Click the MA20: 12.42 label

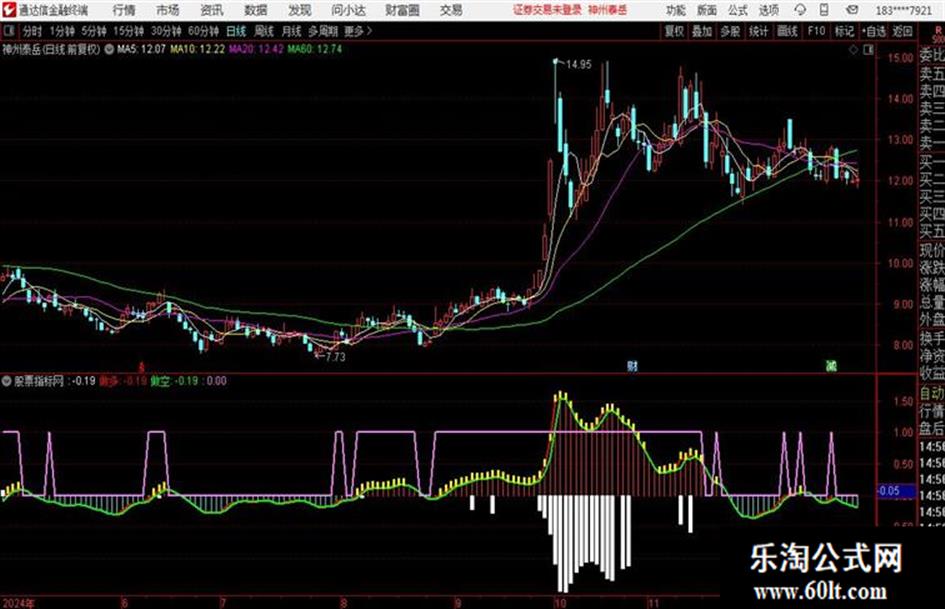tap(256, 49)
